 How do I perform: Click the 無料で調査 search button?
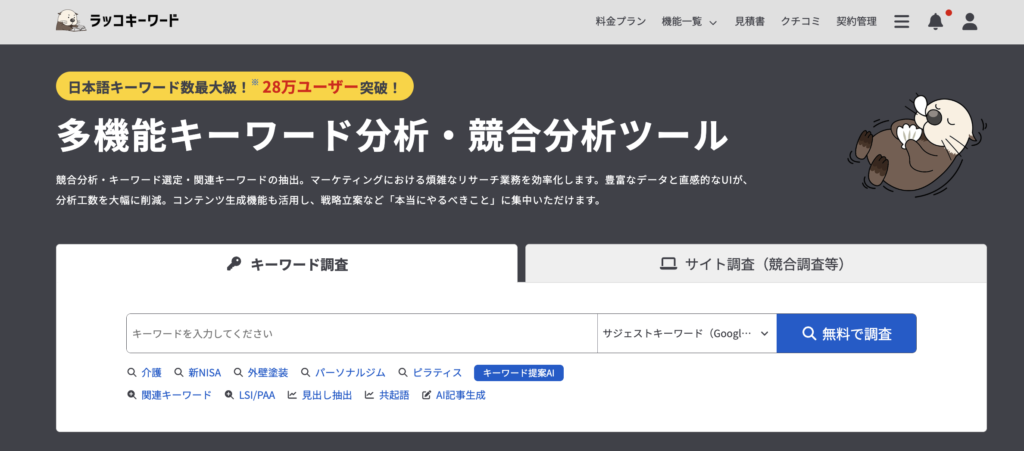846,333
